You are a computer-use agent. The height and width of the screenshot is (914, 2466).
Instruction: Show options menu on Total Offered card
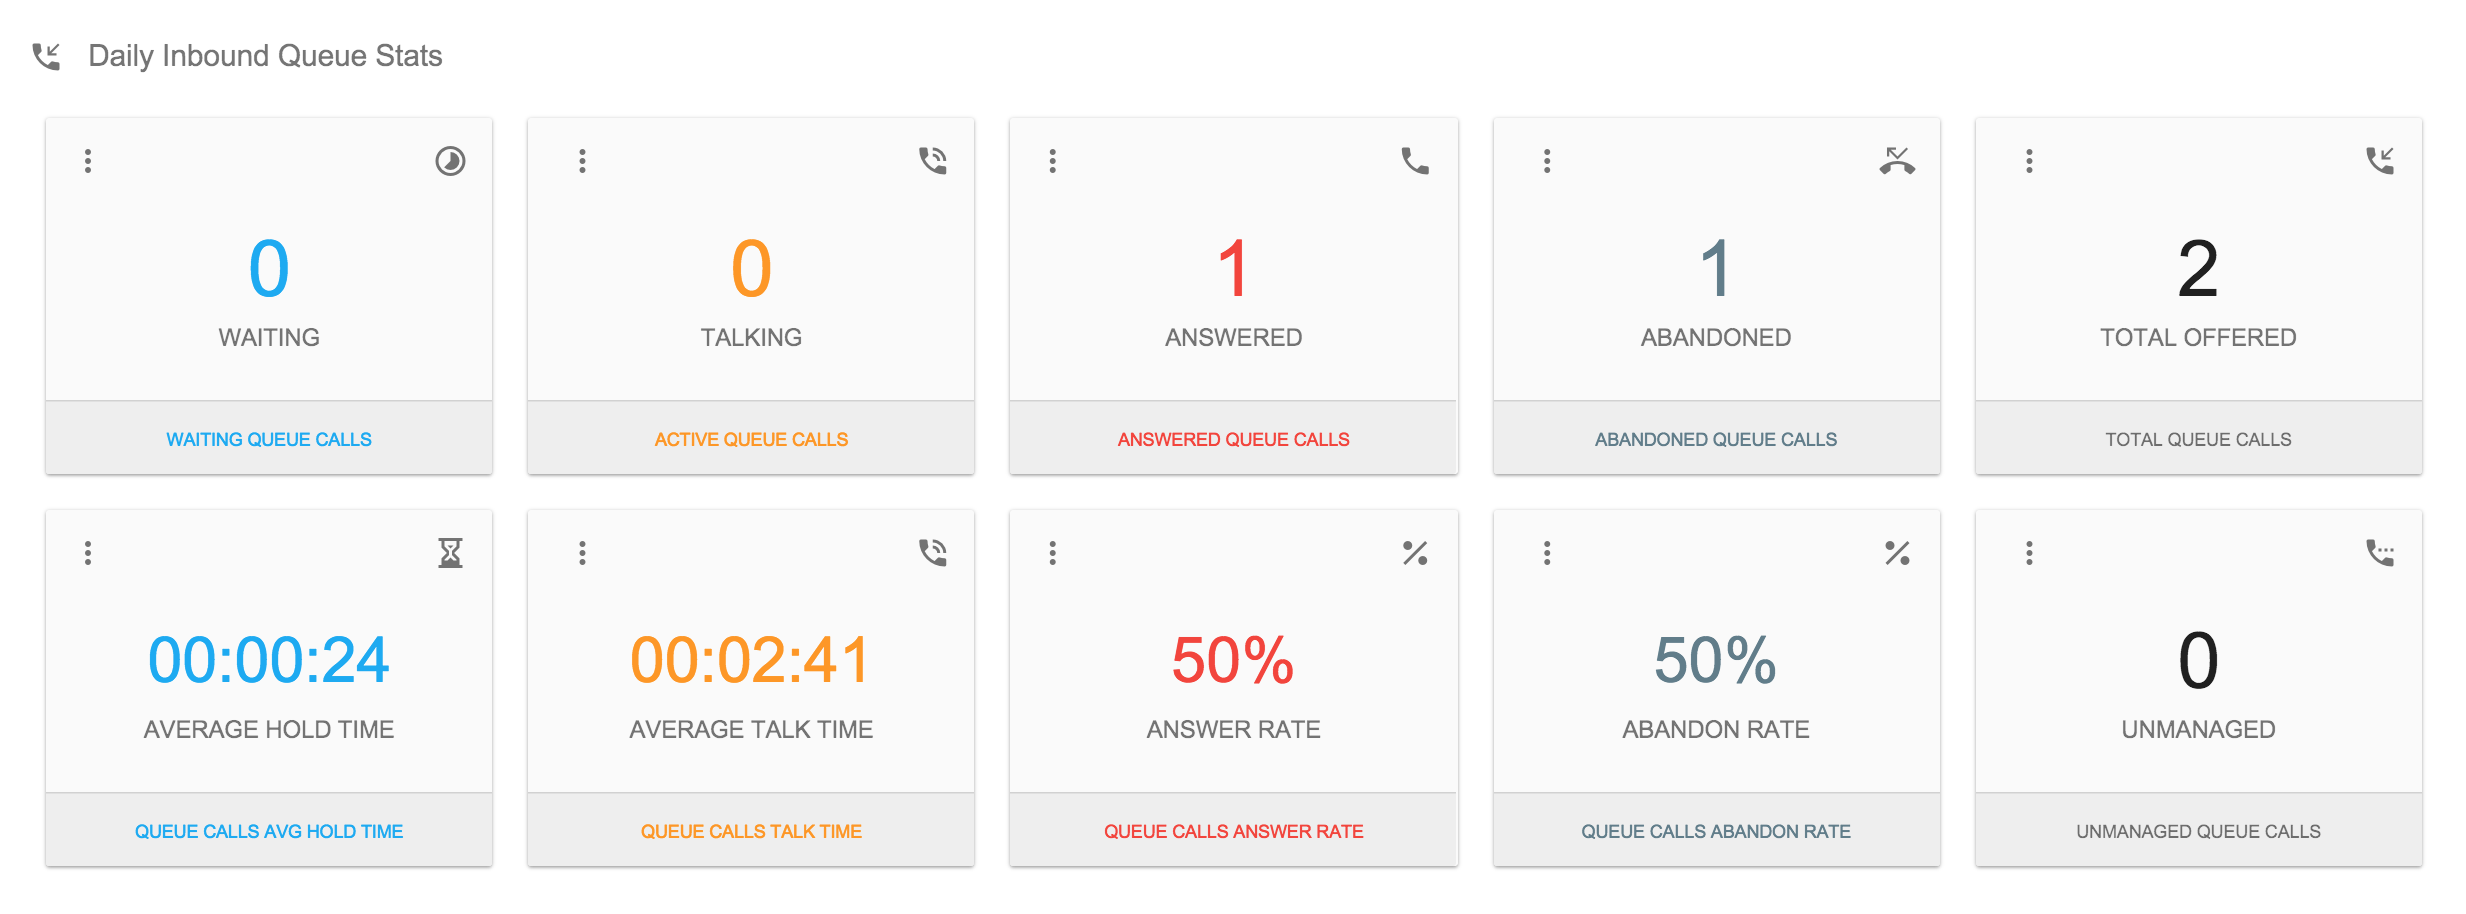(2029, 161)
